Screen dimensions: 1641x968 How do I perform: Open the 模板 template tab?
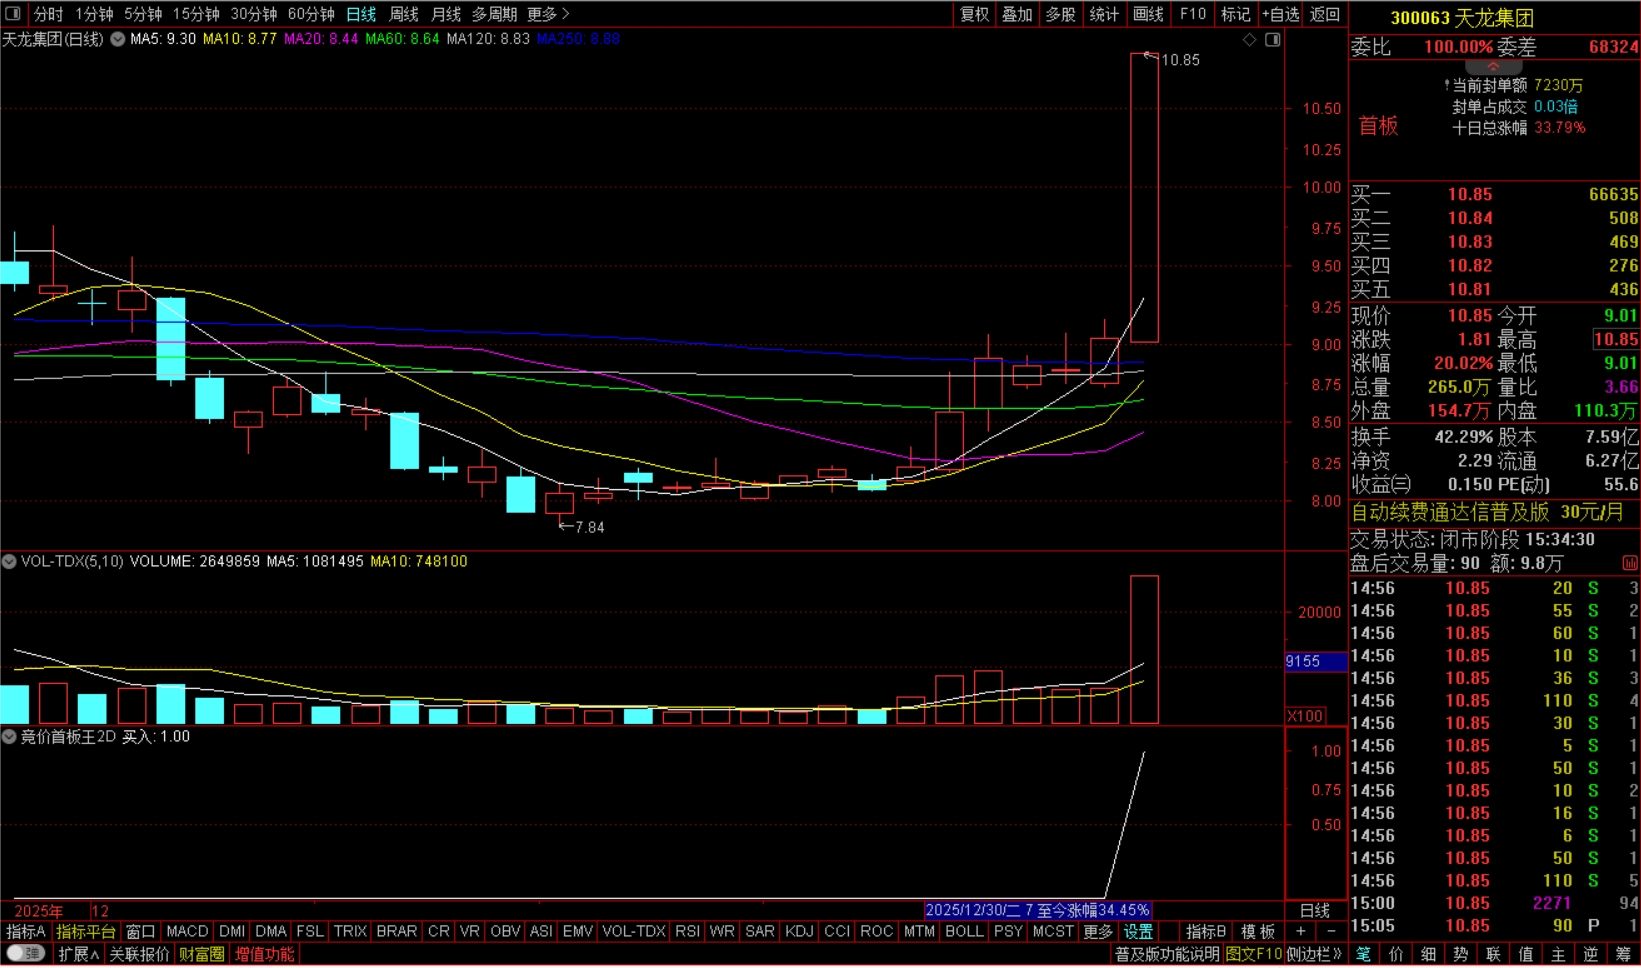point(1258,931)
